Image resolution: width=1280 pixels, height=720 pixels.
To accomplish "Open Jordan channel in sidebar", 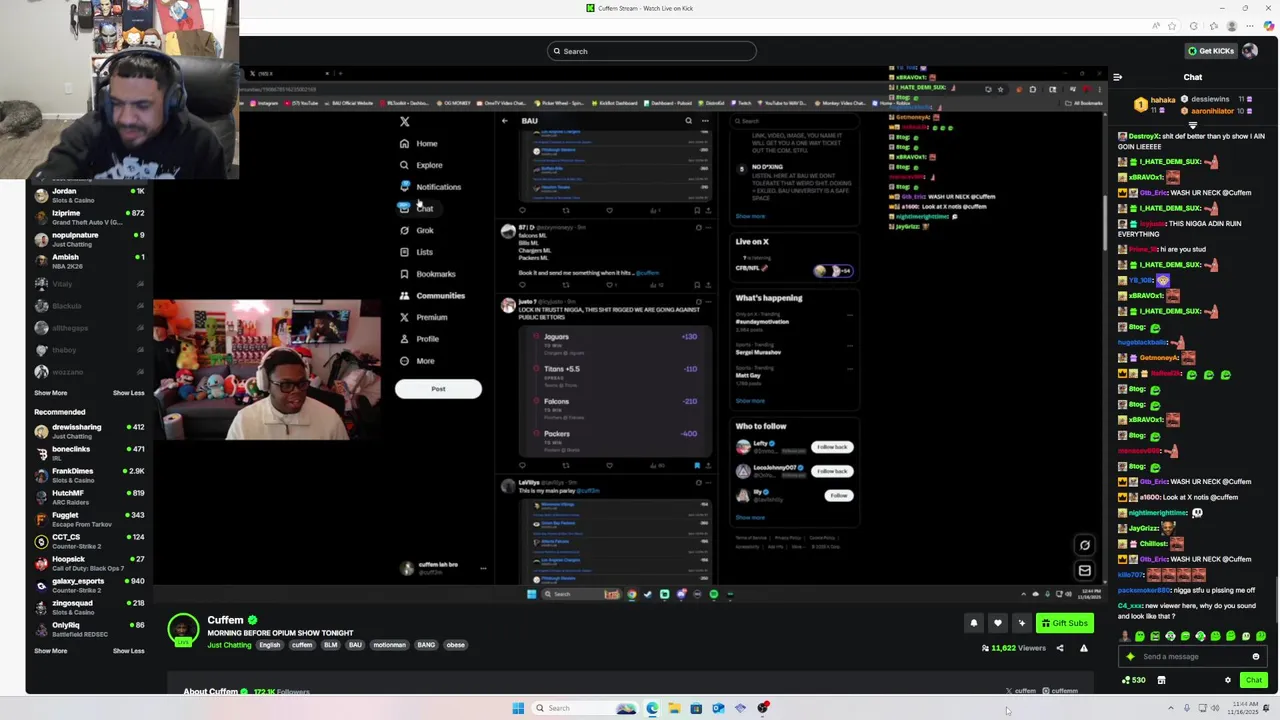I will click(x=89, y=195).
